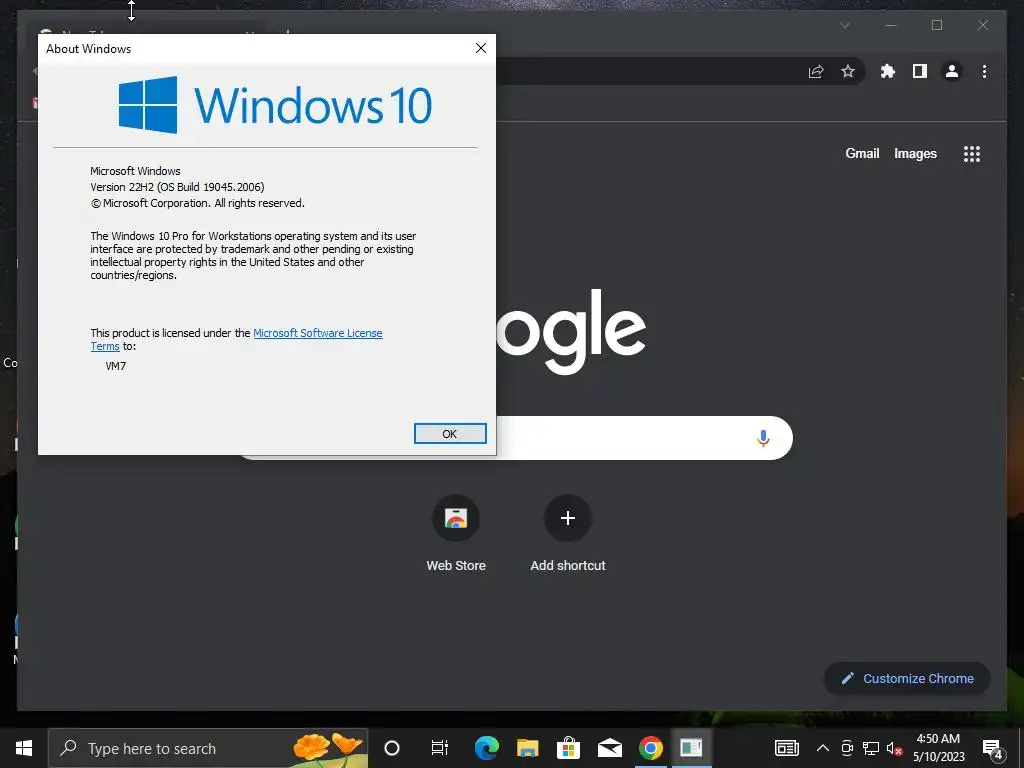The height and width of the screenshot is (768, 1024).
Task: Click Meet Now tray icon
Action: coord(847,748)
